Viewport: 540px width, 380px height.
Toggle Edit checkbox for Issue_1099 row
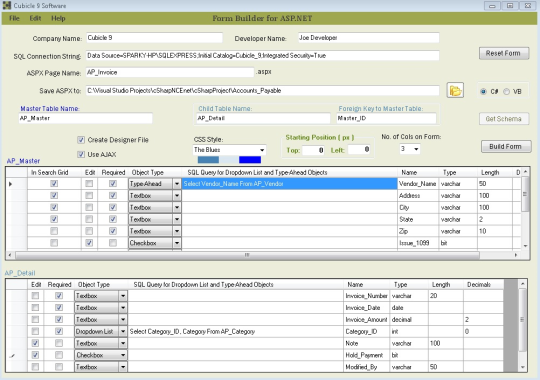(x=89, y=243)
